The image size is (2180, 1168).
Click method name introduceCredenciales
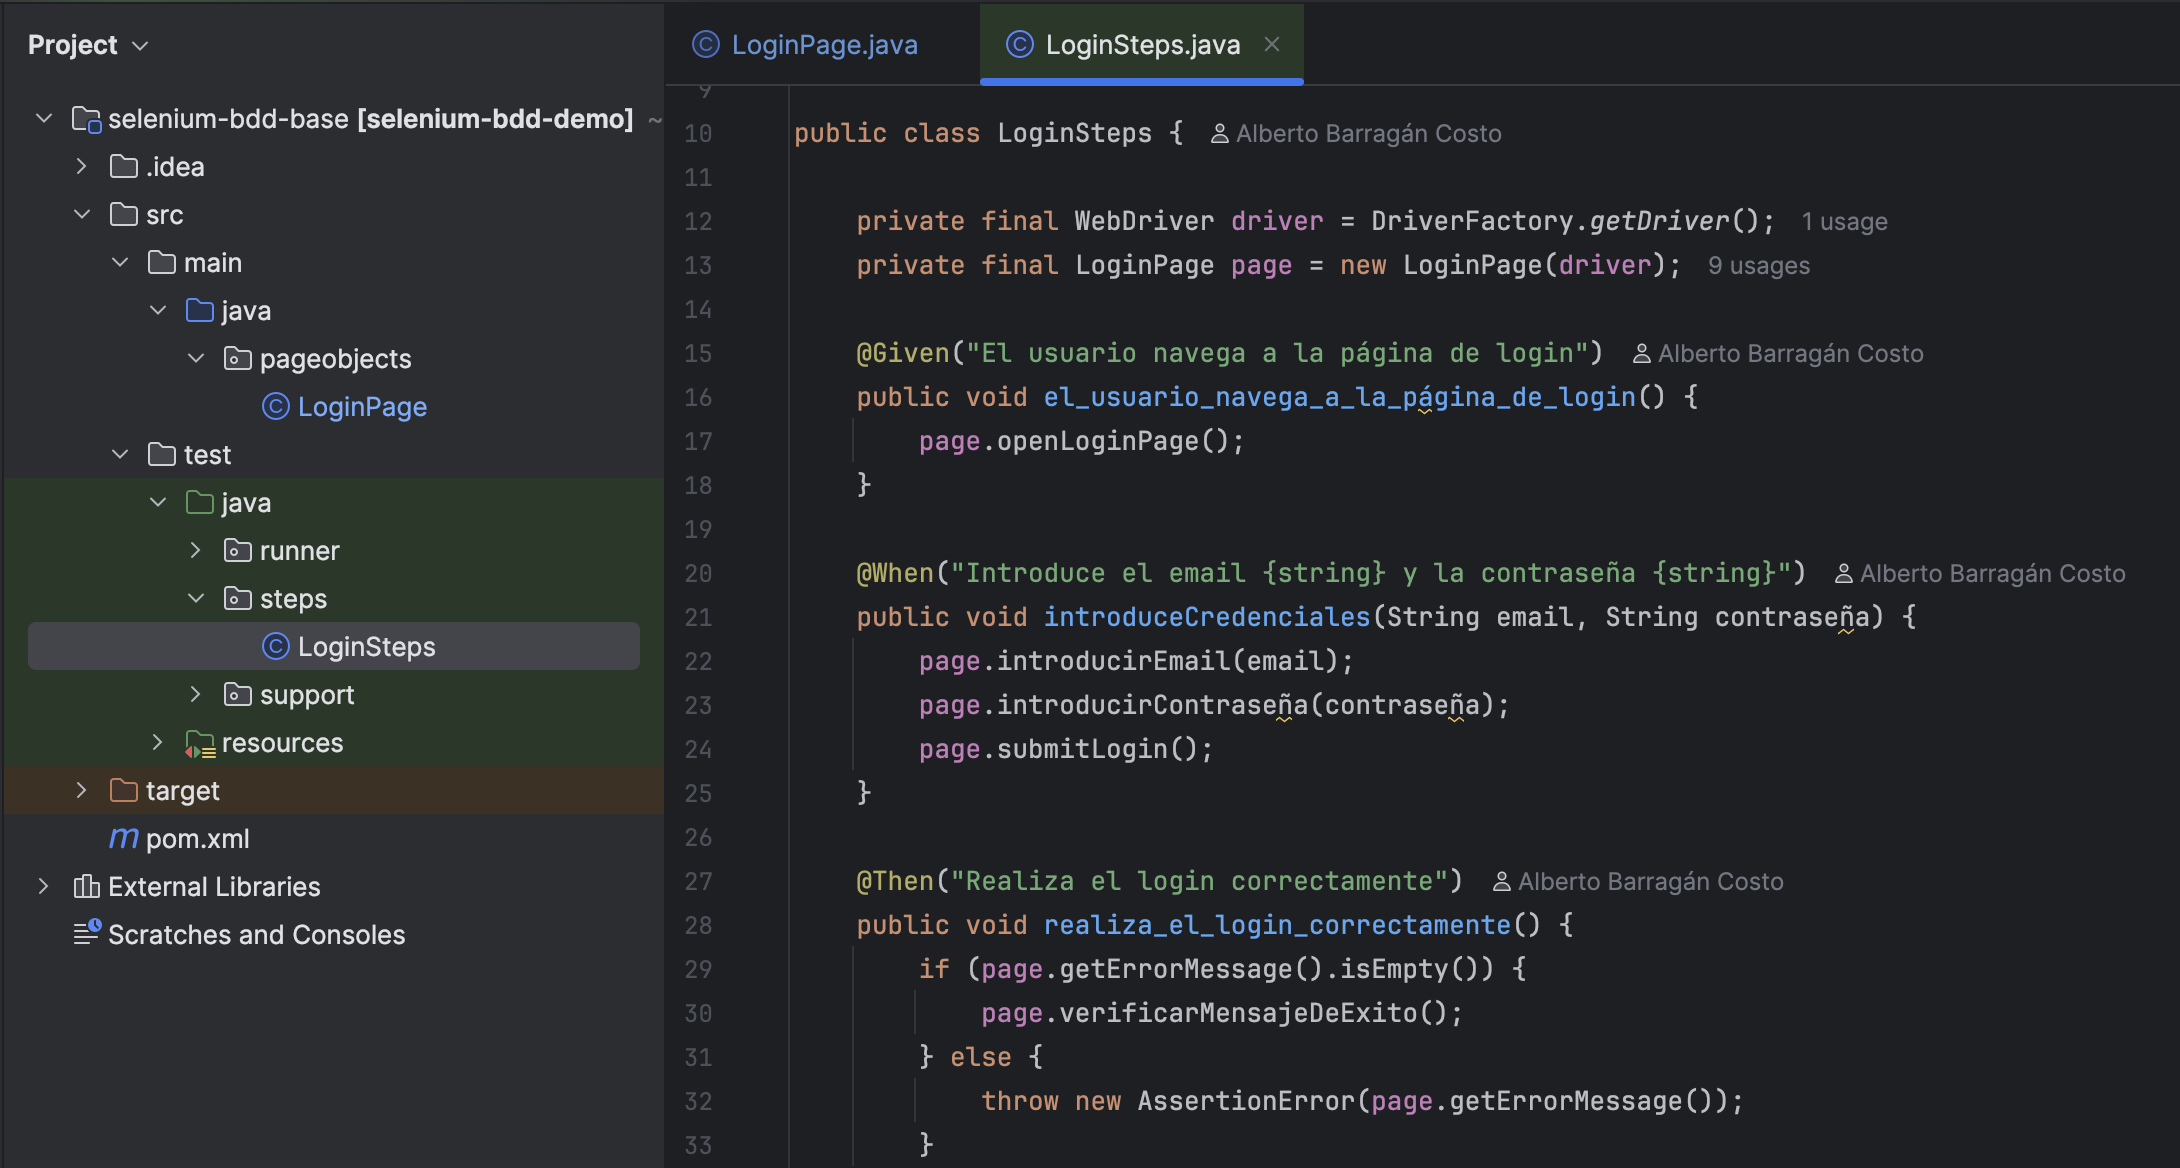click(x=1207, y=617)
